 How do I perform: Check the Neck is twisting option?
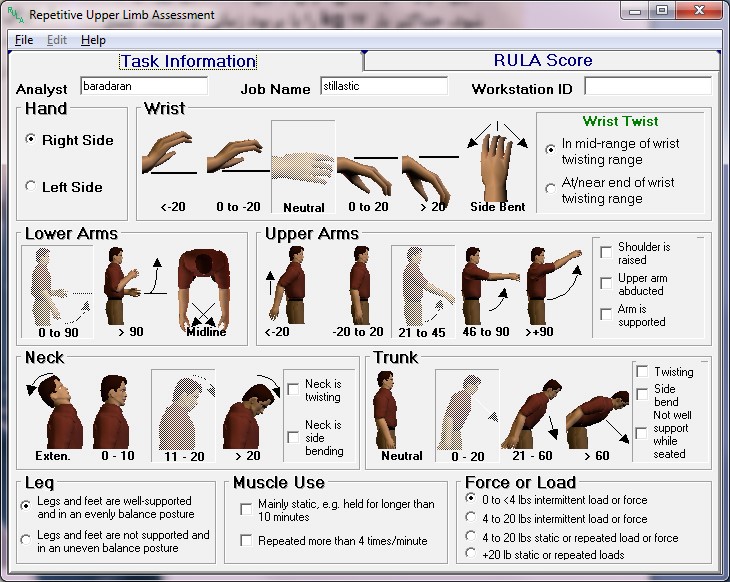tap(293, 389)
